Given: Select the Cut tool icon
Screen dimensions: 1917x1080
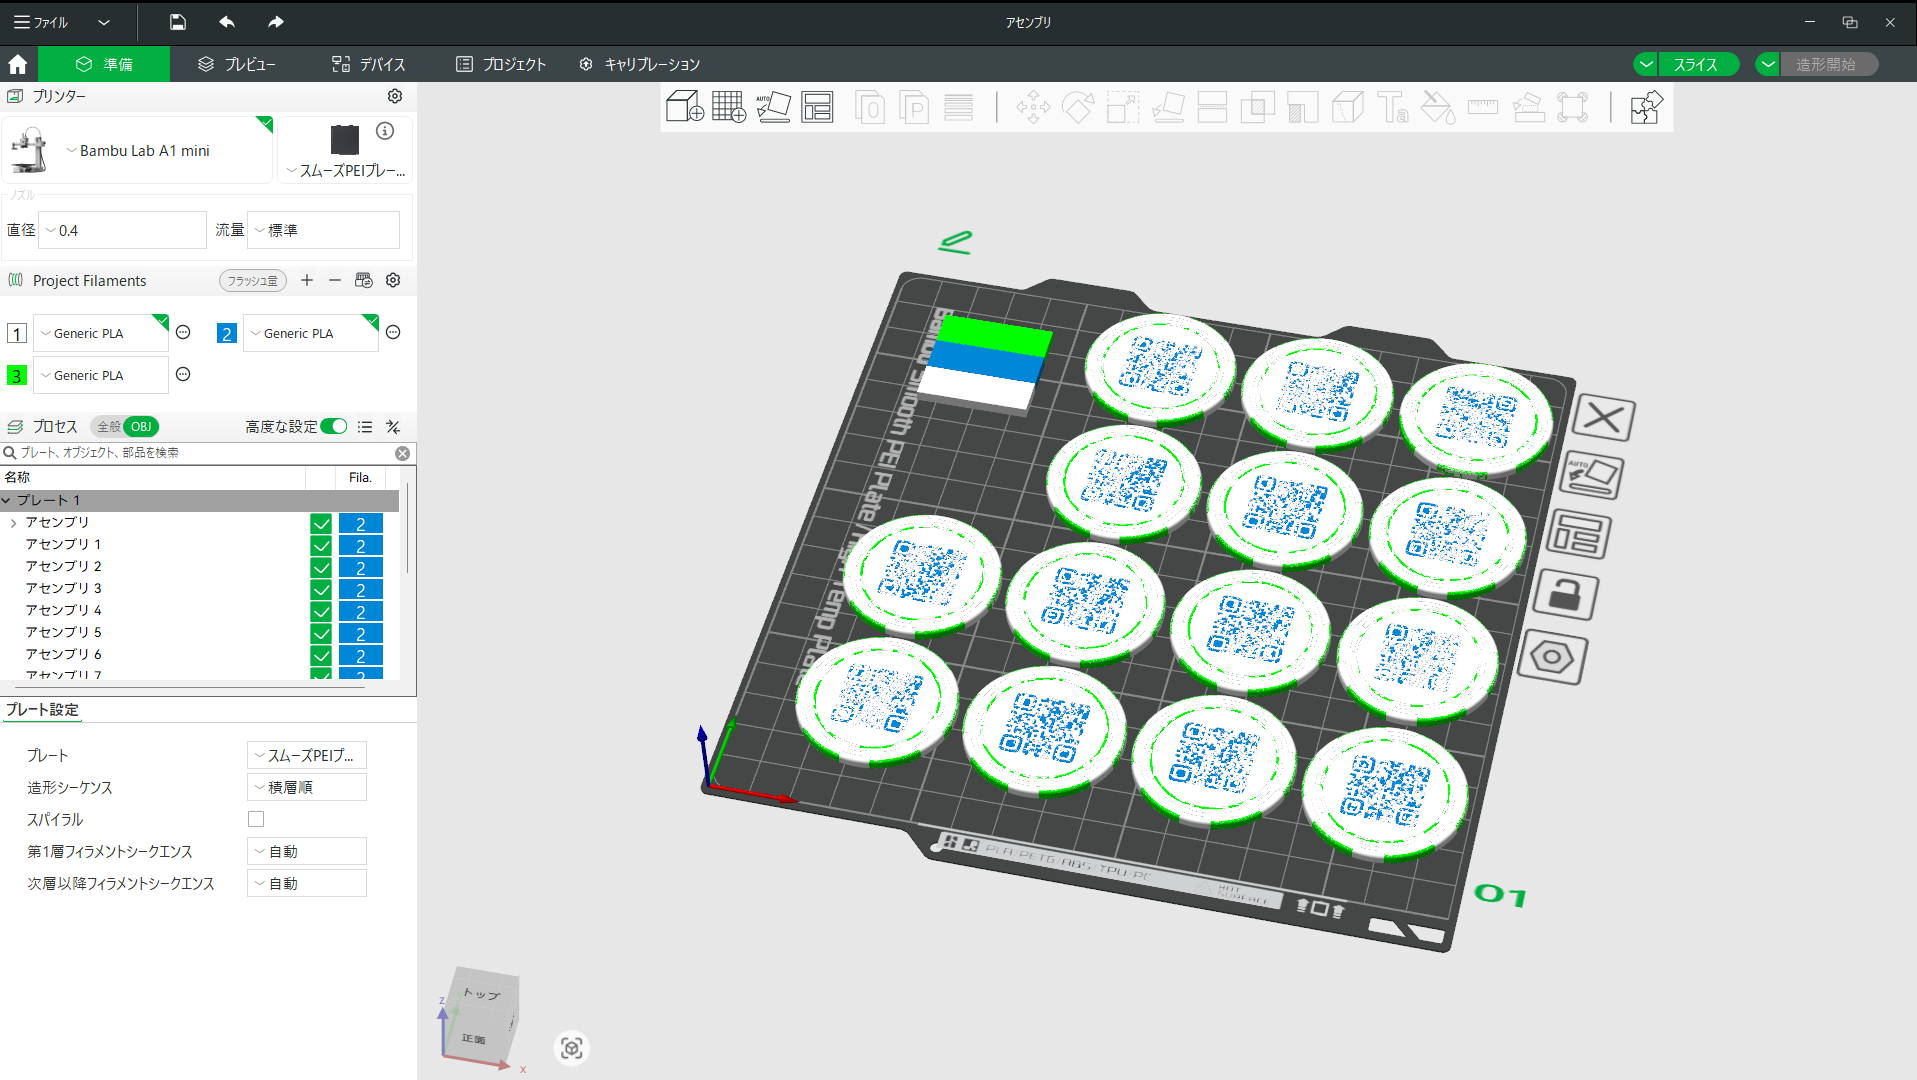Looking at the screenshot, I should [x=1212, y=107].
